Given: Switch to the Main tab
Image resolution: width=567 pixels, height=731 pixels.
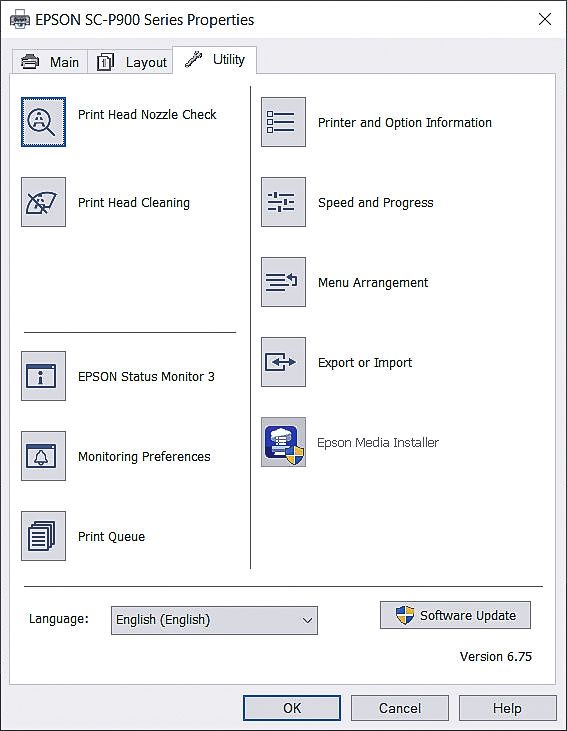Looking at the screenshot, I should click(x=50, y=62).
